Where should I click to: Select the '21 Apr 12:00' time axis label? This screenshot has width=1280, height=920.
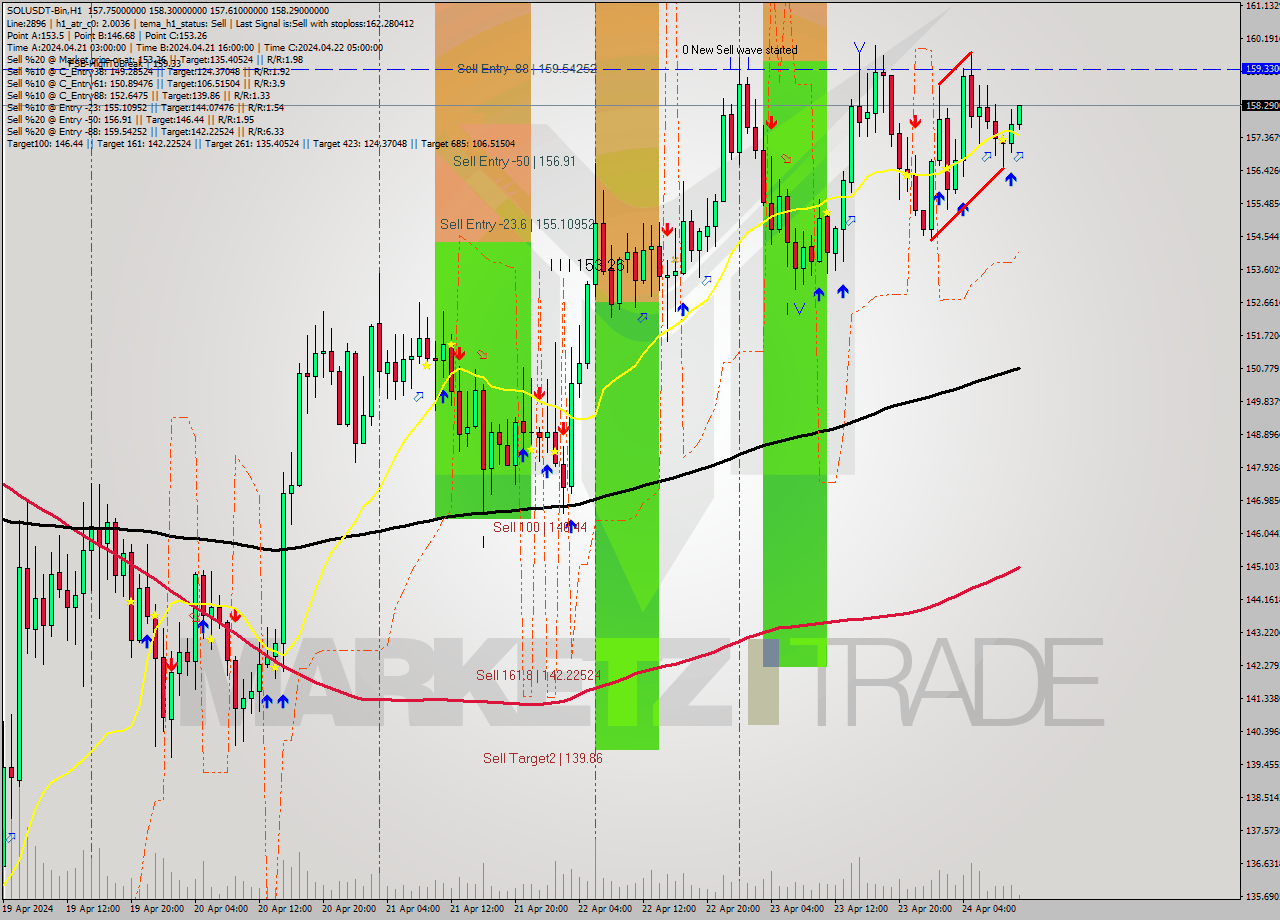pyautogui.click(x=477, y=909)
